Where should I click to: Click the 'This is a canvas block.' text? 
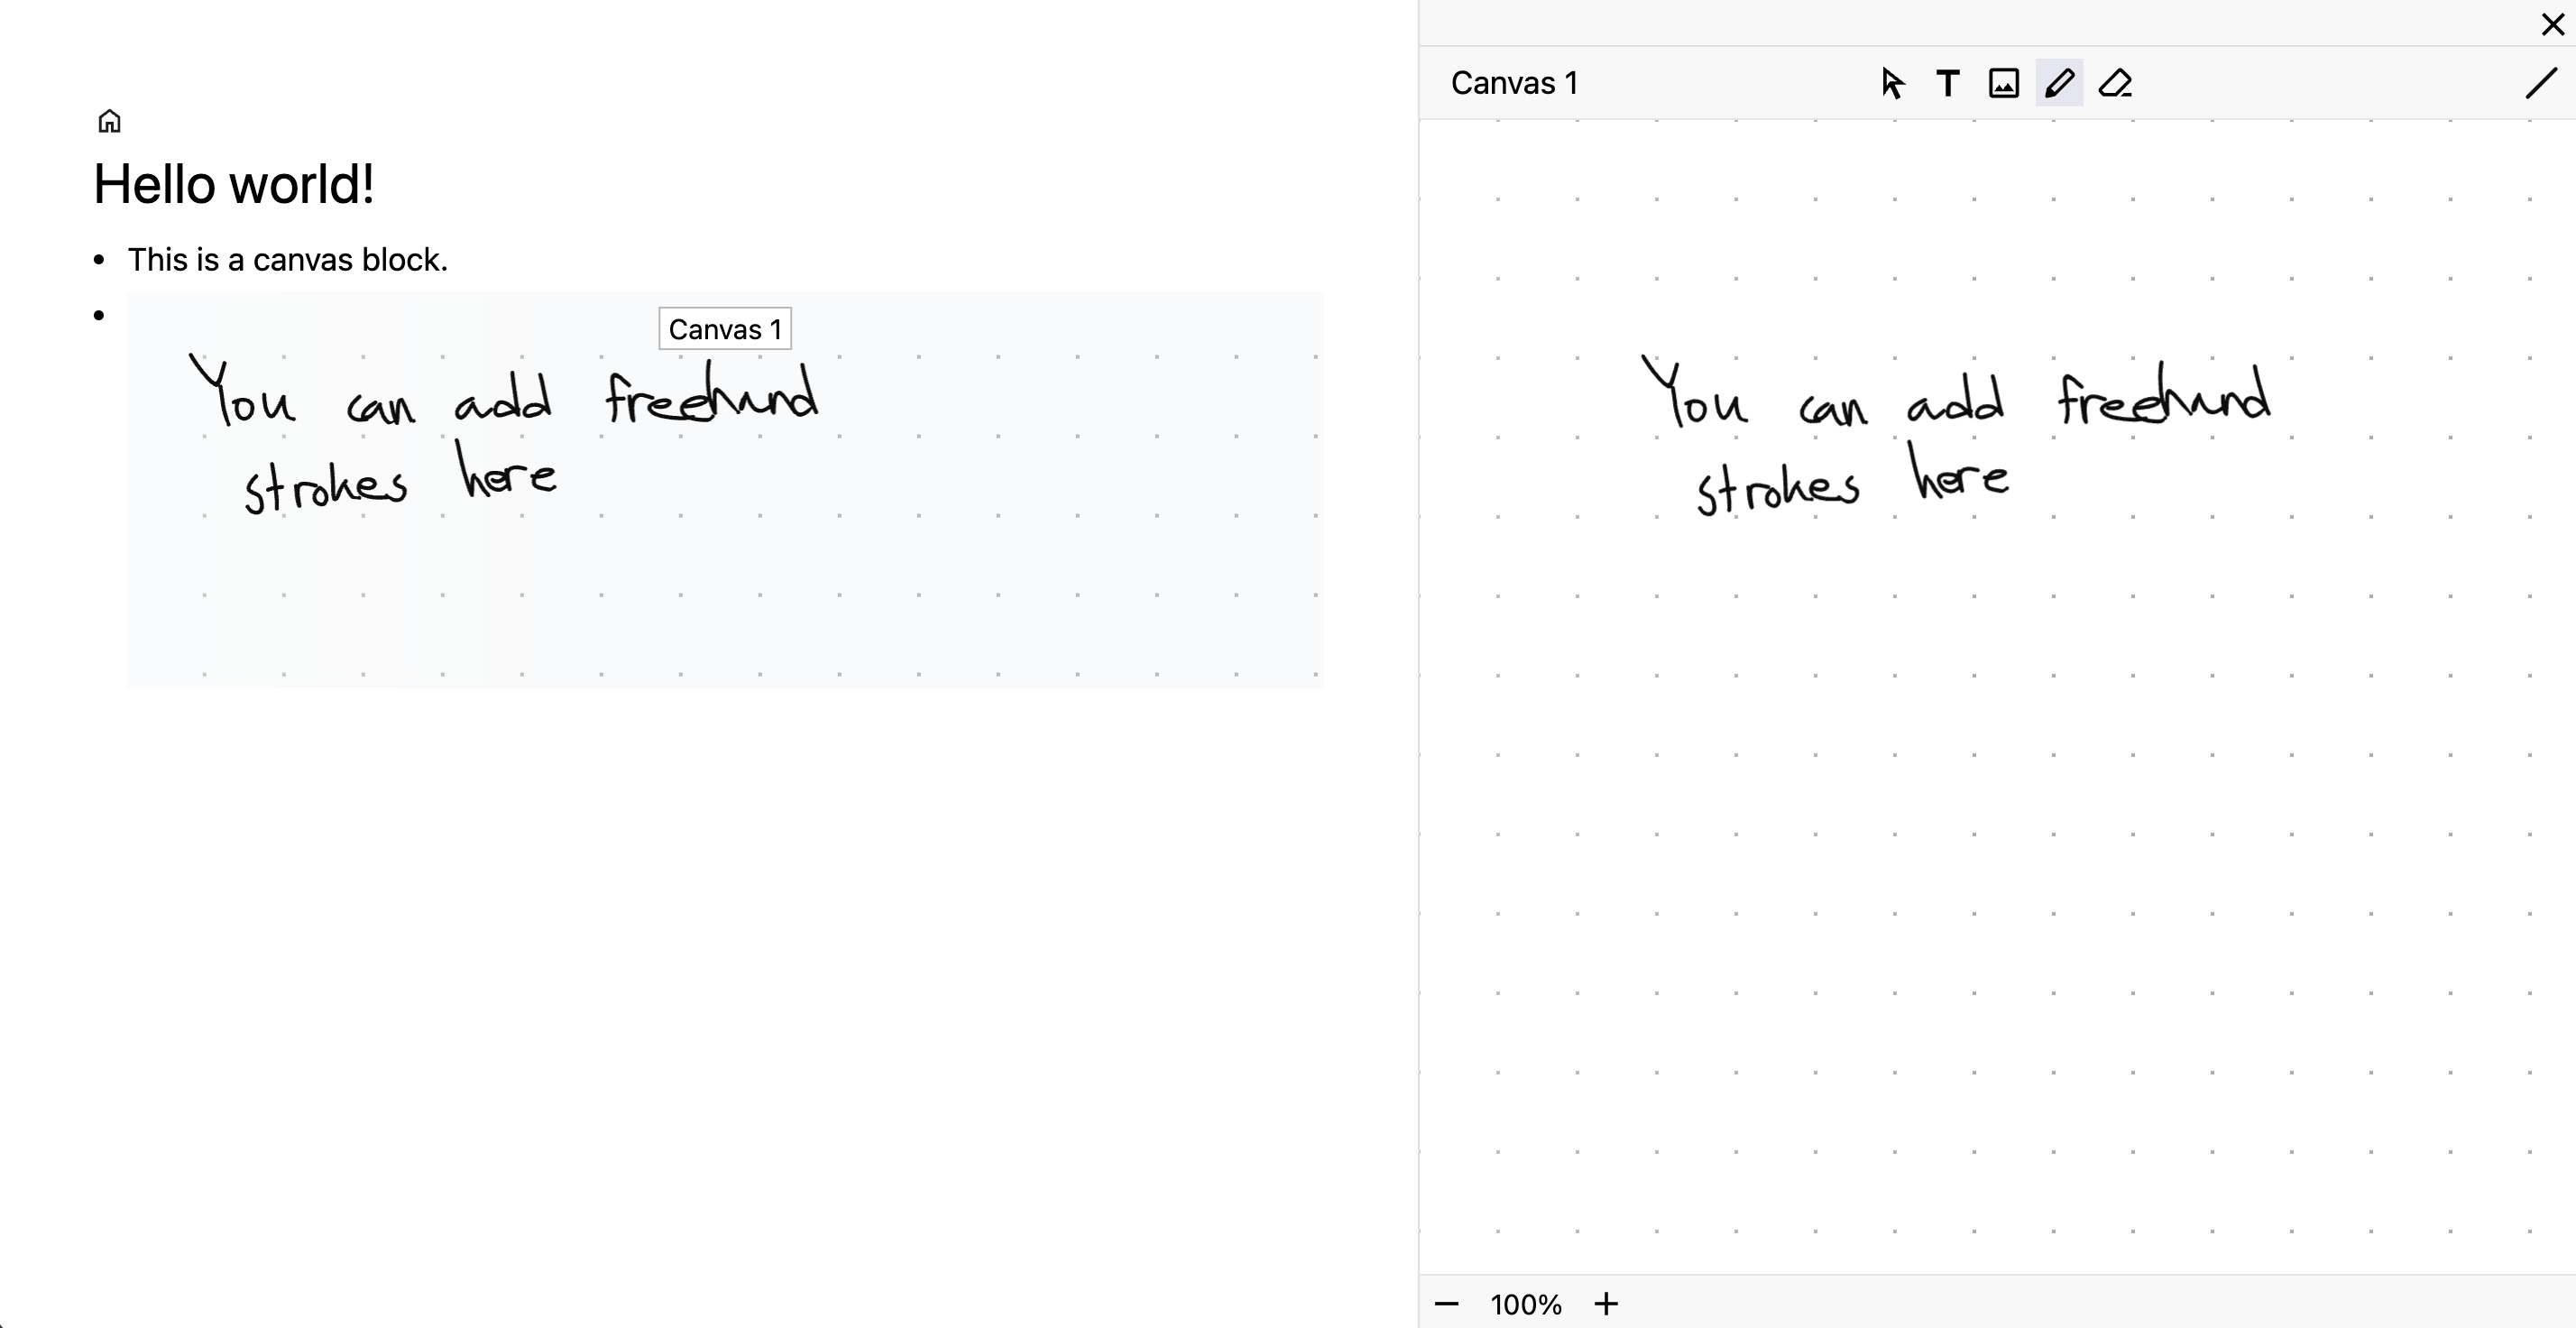(x=287, y=260)
